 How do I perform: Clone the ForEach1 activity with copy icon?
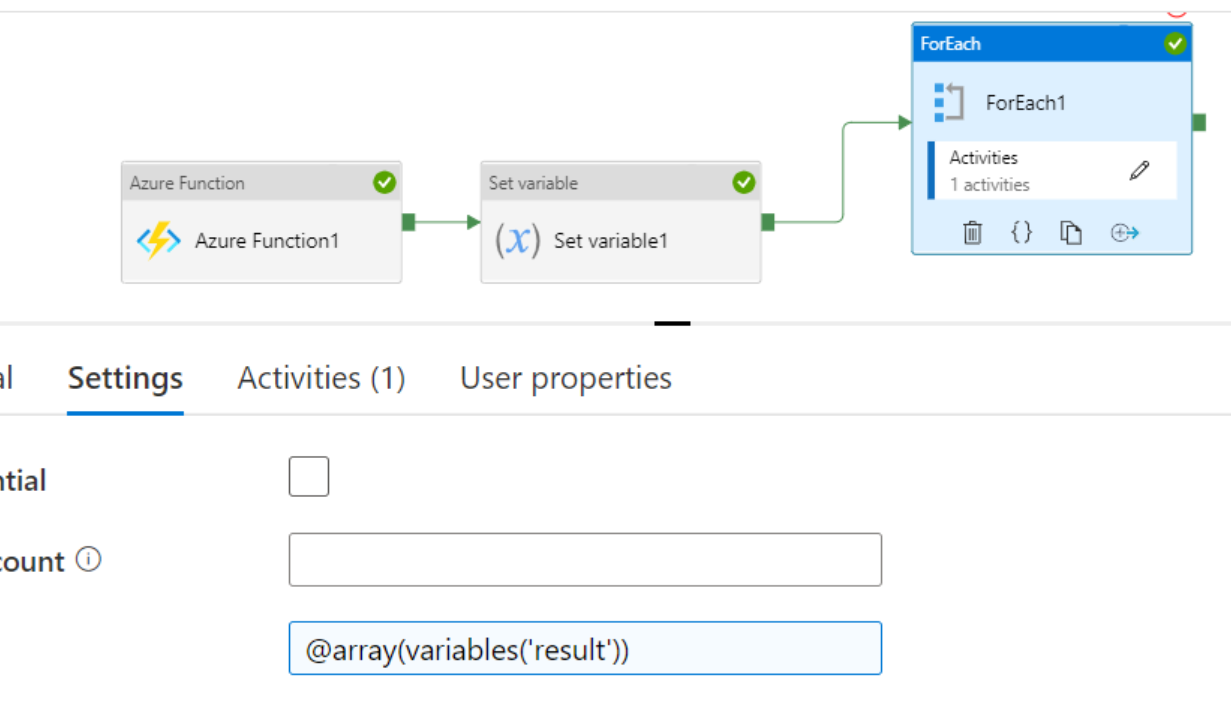point(1071,233)
